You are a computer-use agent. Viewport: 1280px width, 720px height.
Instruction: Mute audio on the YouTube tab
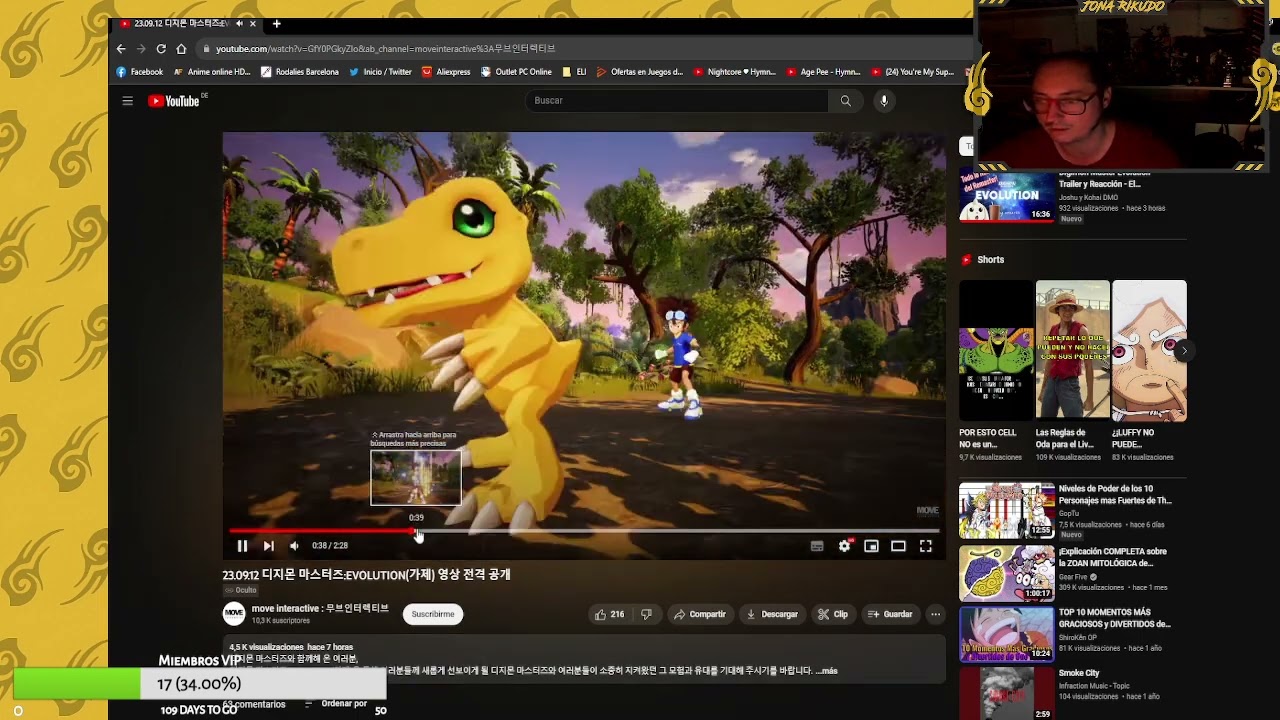pyautogui.click(x=238, y=23)
